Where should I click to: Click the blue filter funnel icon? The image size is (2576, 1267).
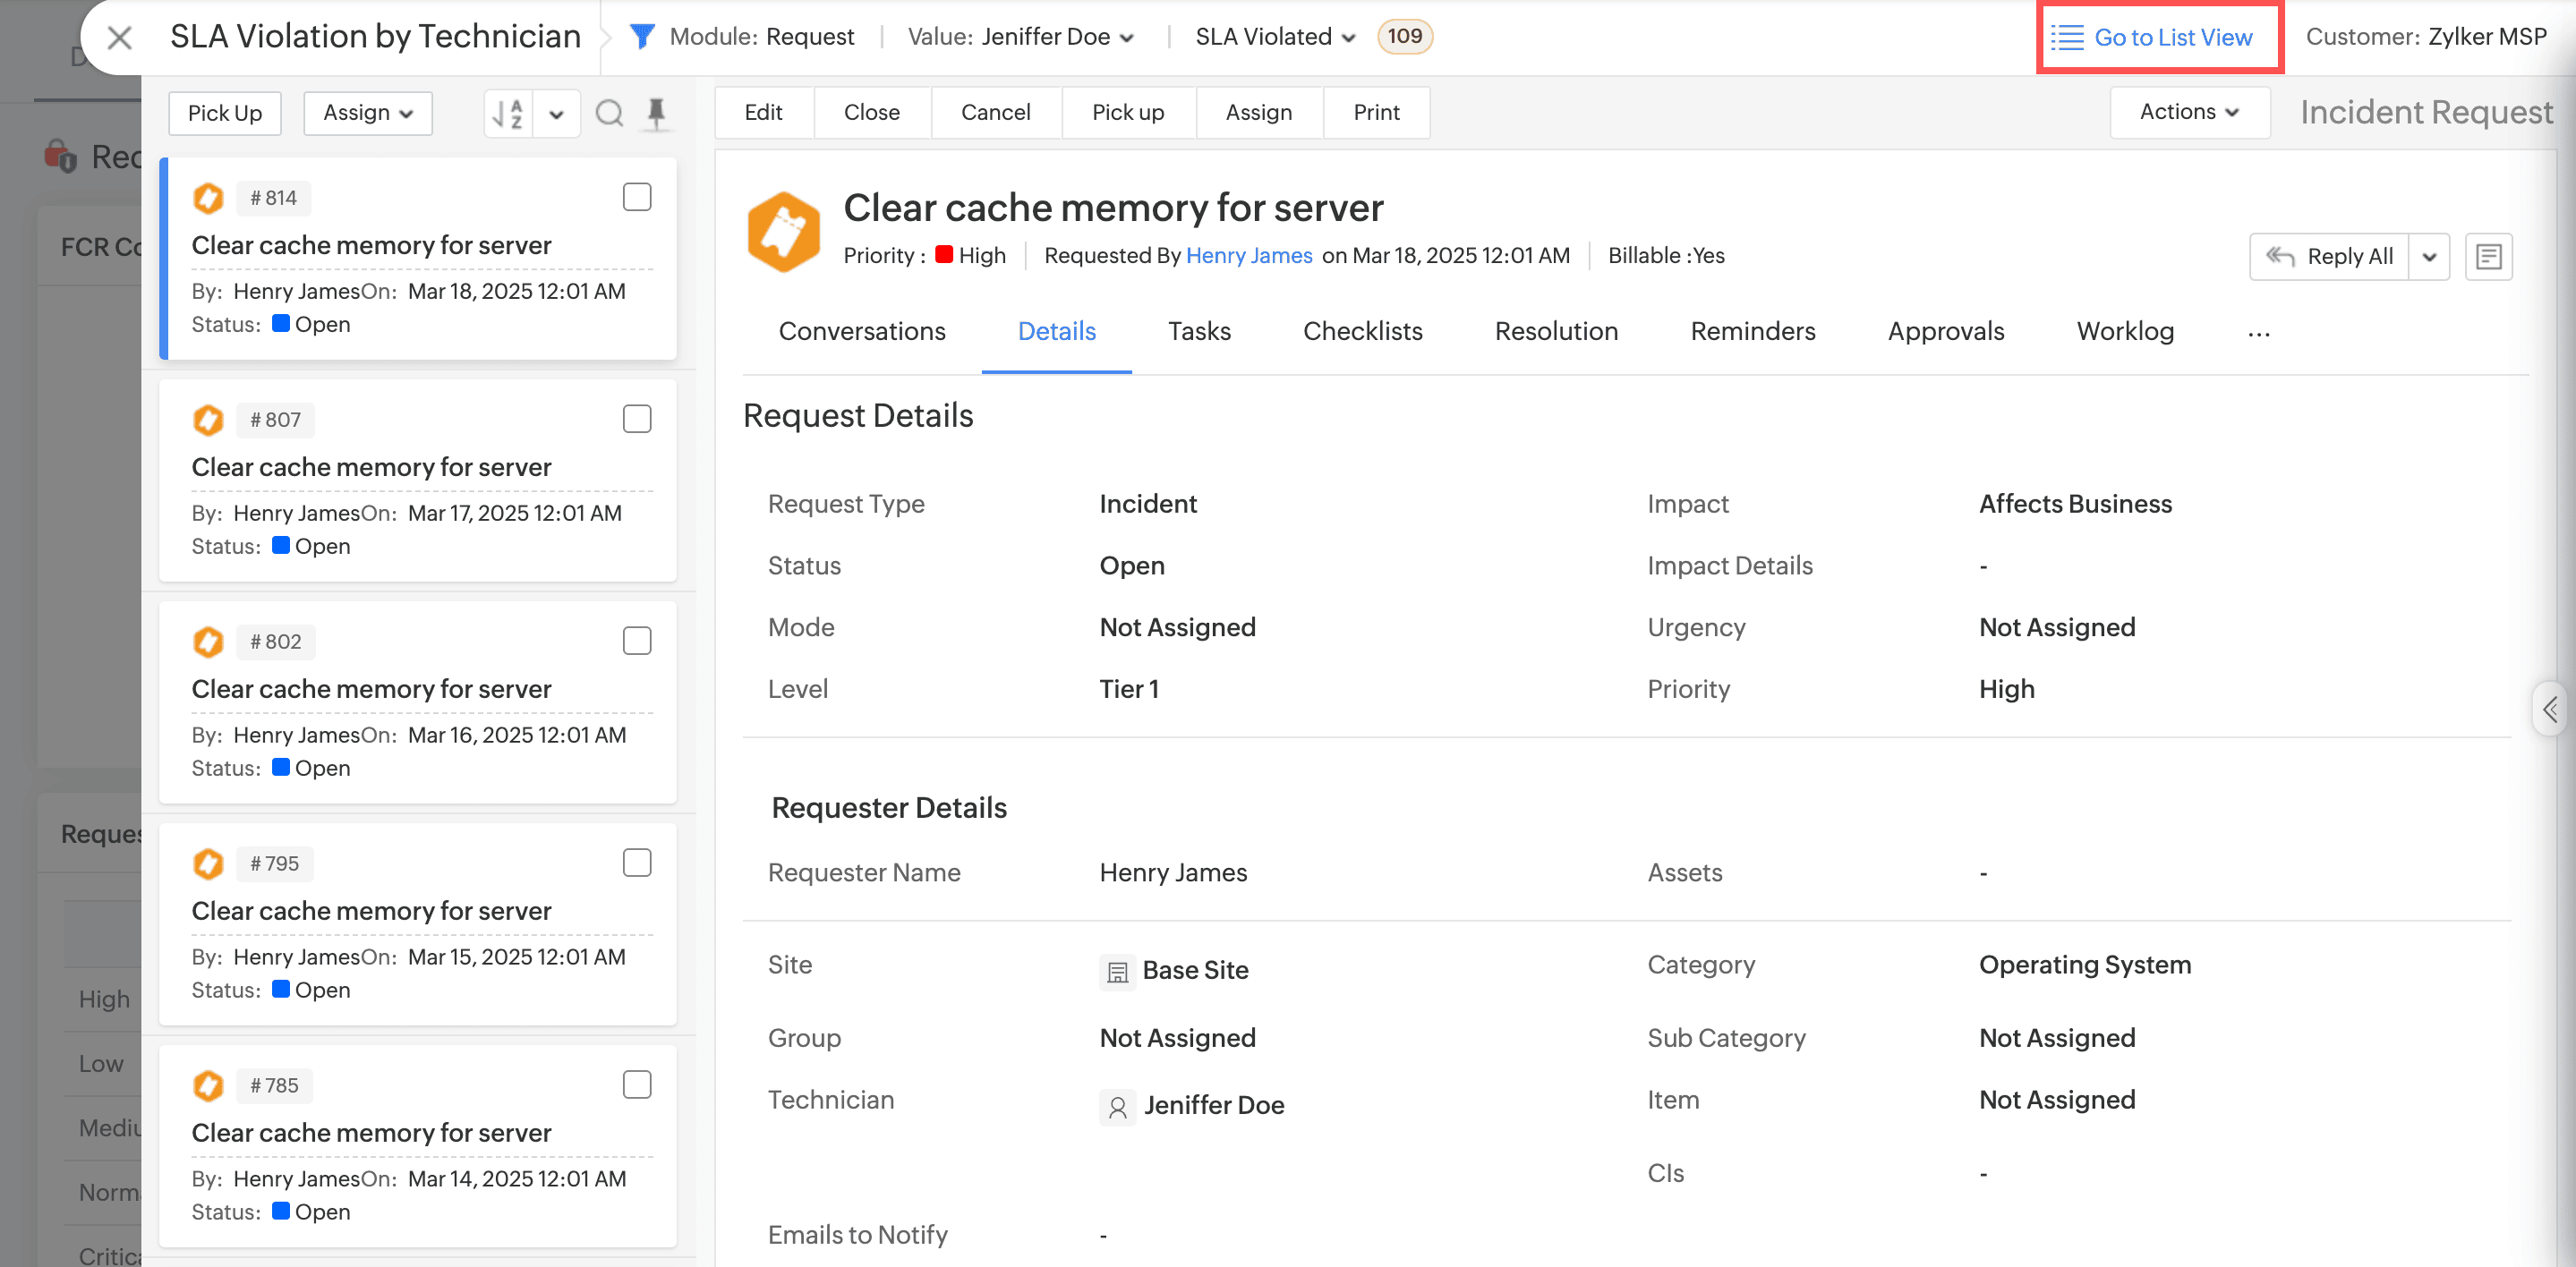click(642, 37)
